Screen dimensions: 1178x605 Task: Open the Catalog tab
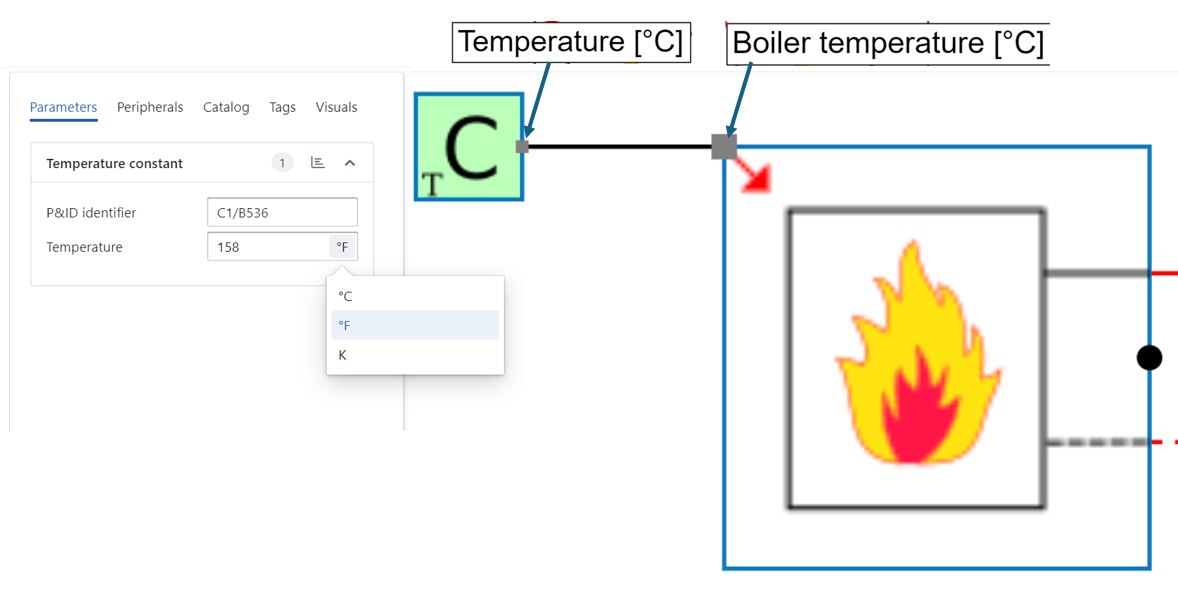(226, 107)
